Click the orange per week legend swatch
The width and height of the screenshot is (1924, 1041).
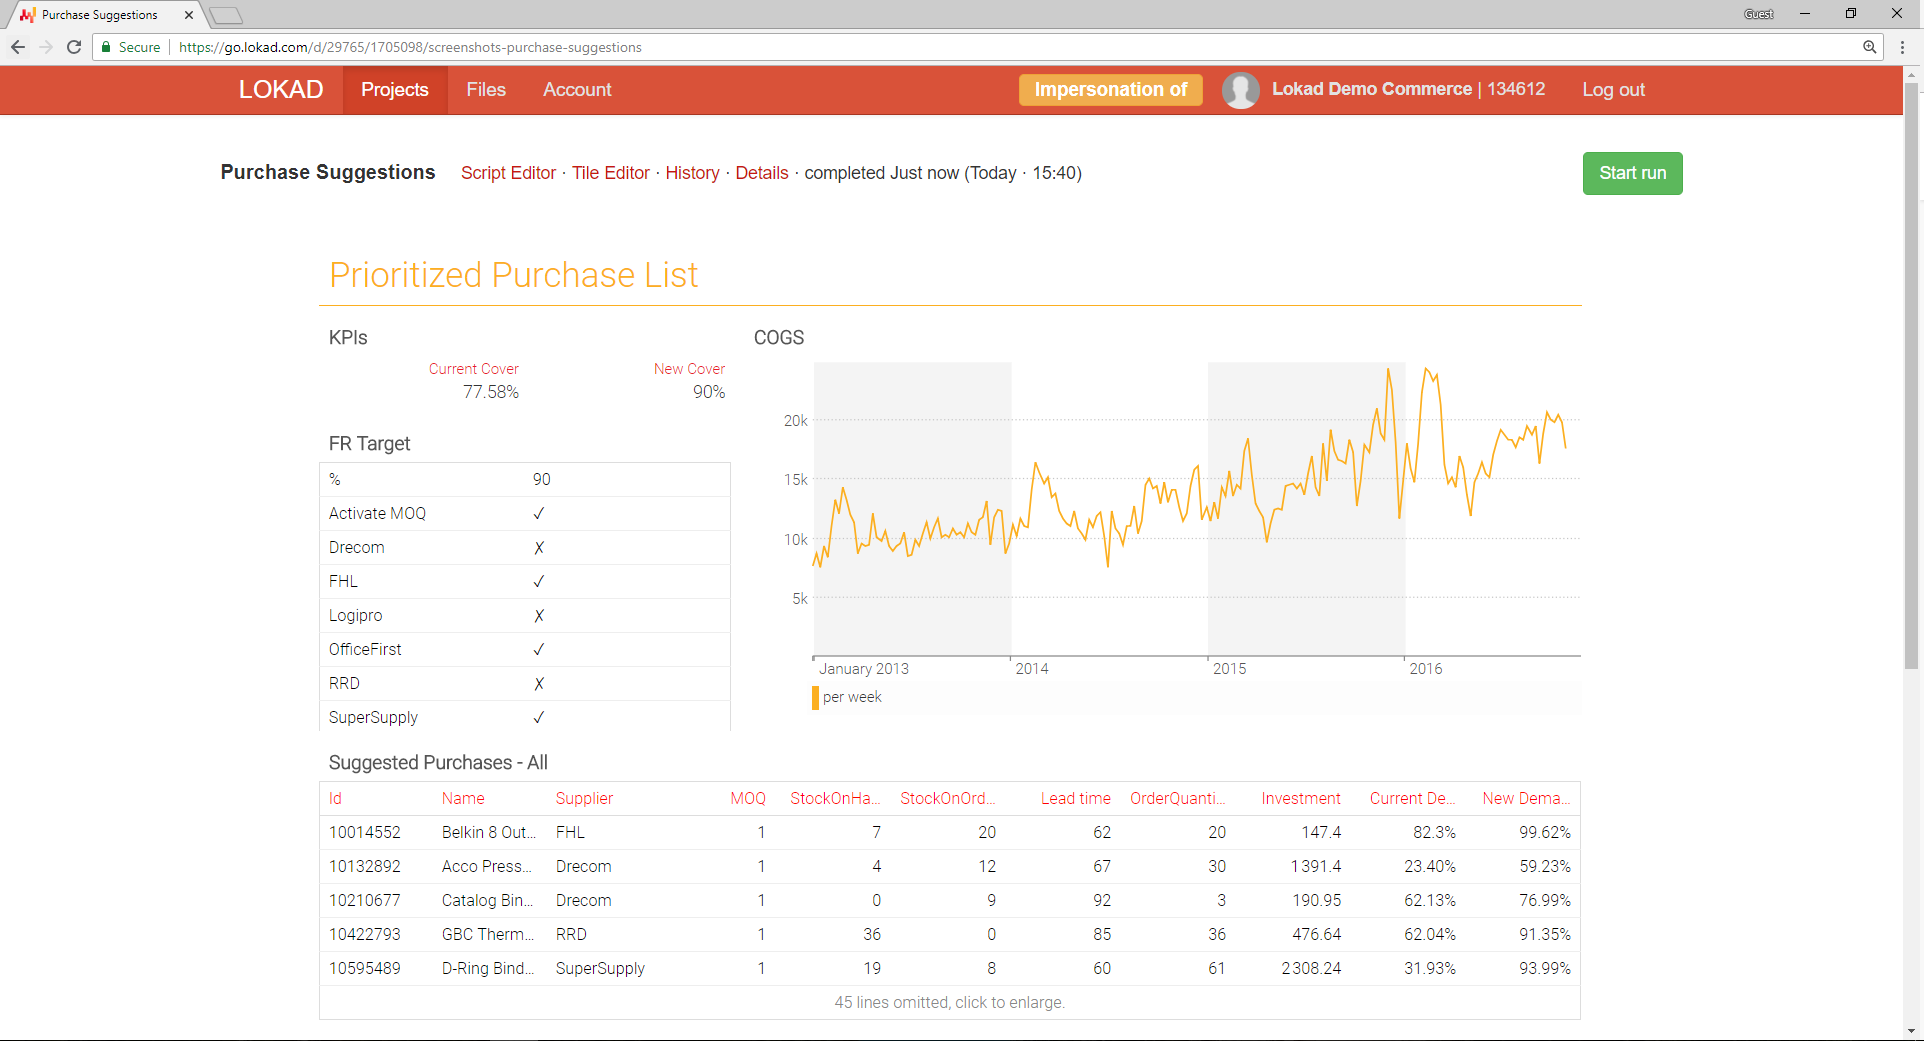coord(816,698)
